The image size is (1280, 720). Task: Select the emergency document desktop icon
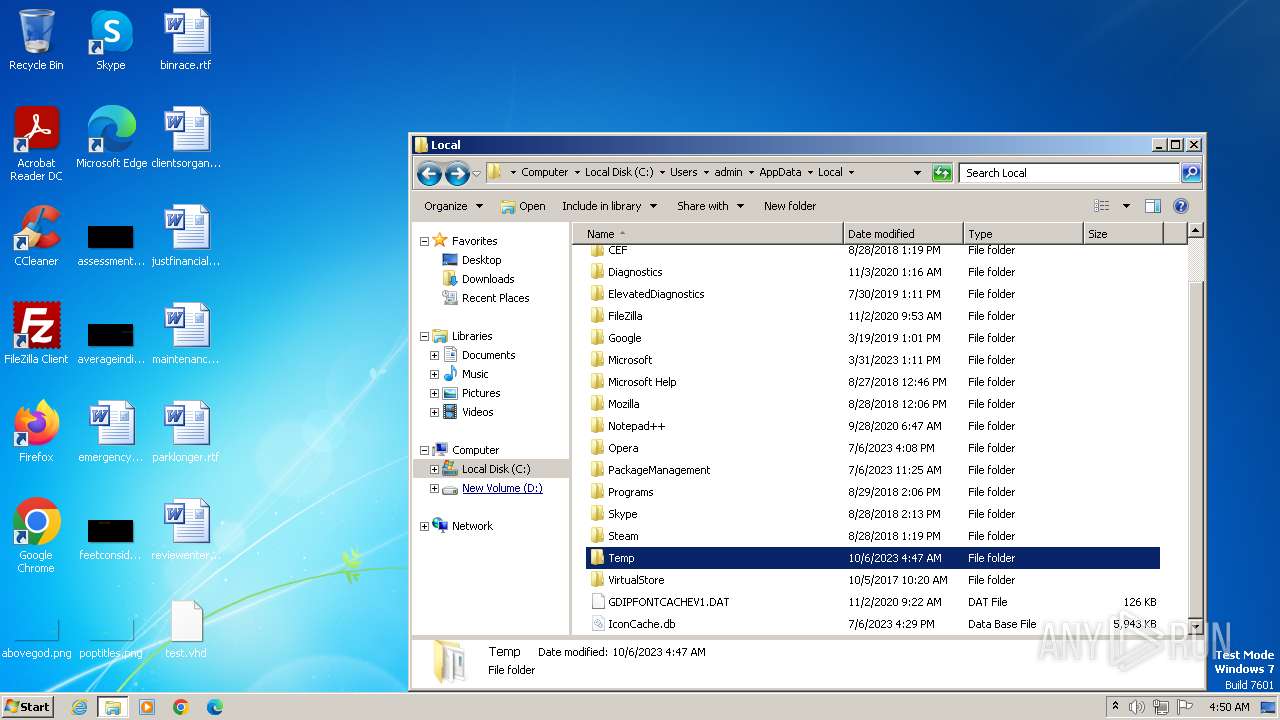click(x=111, y=432)
